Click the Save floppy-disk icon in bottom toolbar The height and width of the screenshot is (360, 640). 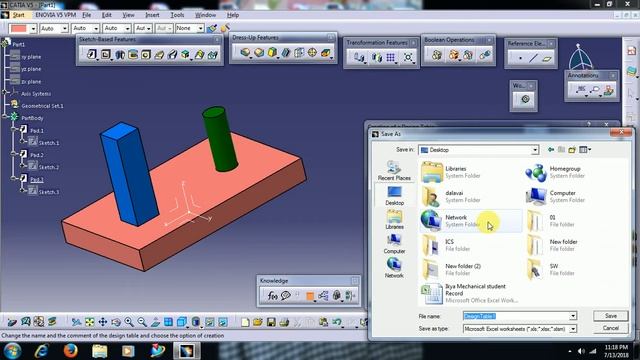[x=271, y=322]
